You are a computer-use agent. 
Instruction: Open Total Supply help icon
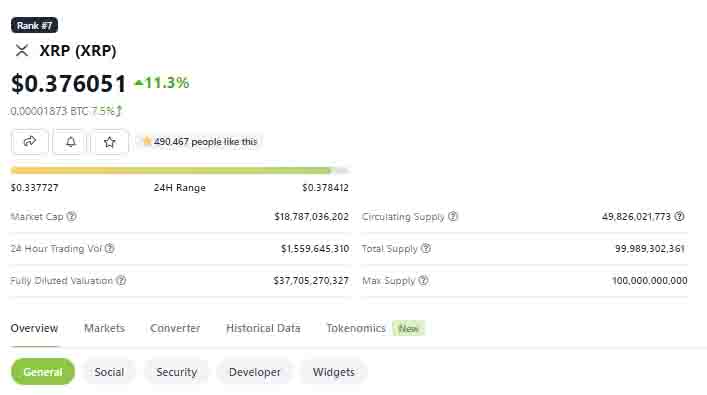(x=426, y=248)
